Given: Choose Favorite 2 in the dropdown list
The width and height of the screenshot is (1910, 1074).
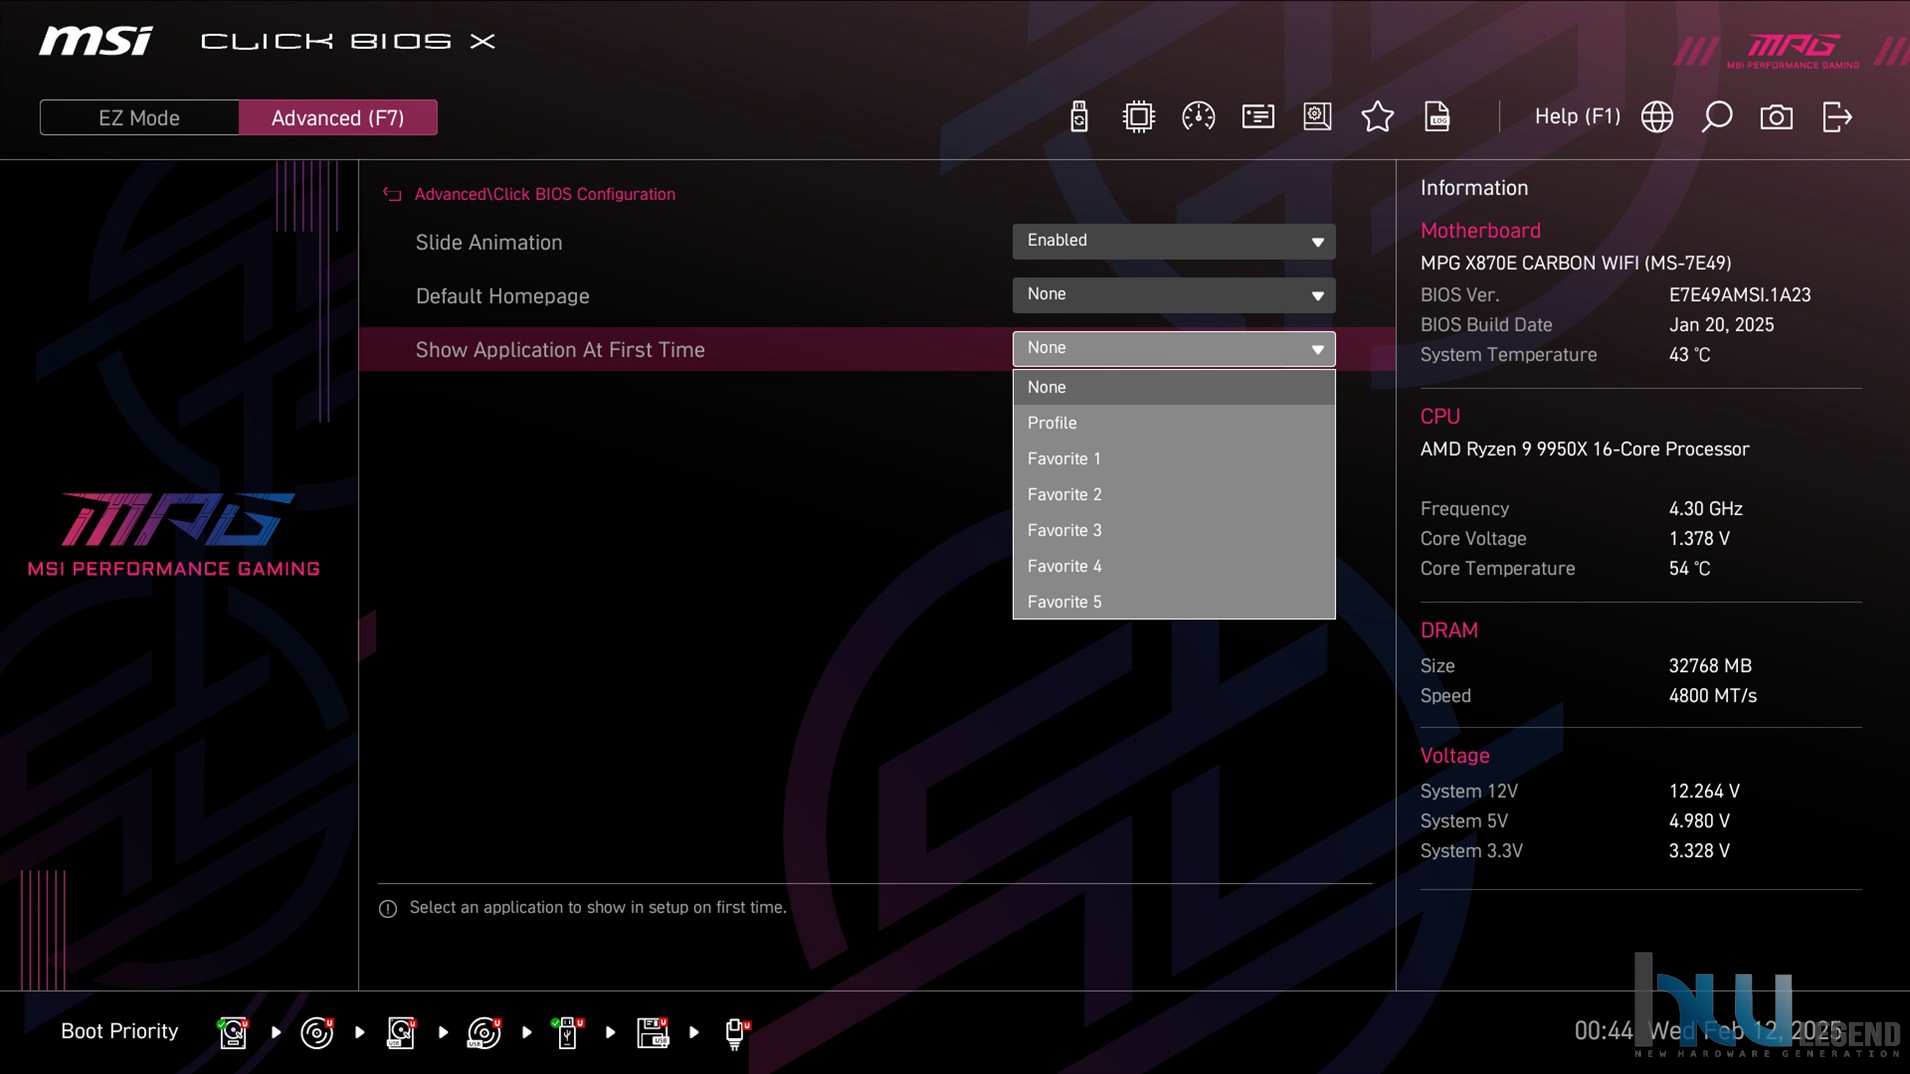Looking at the screenshot, I should pos(1173,495).
